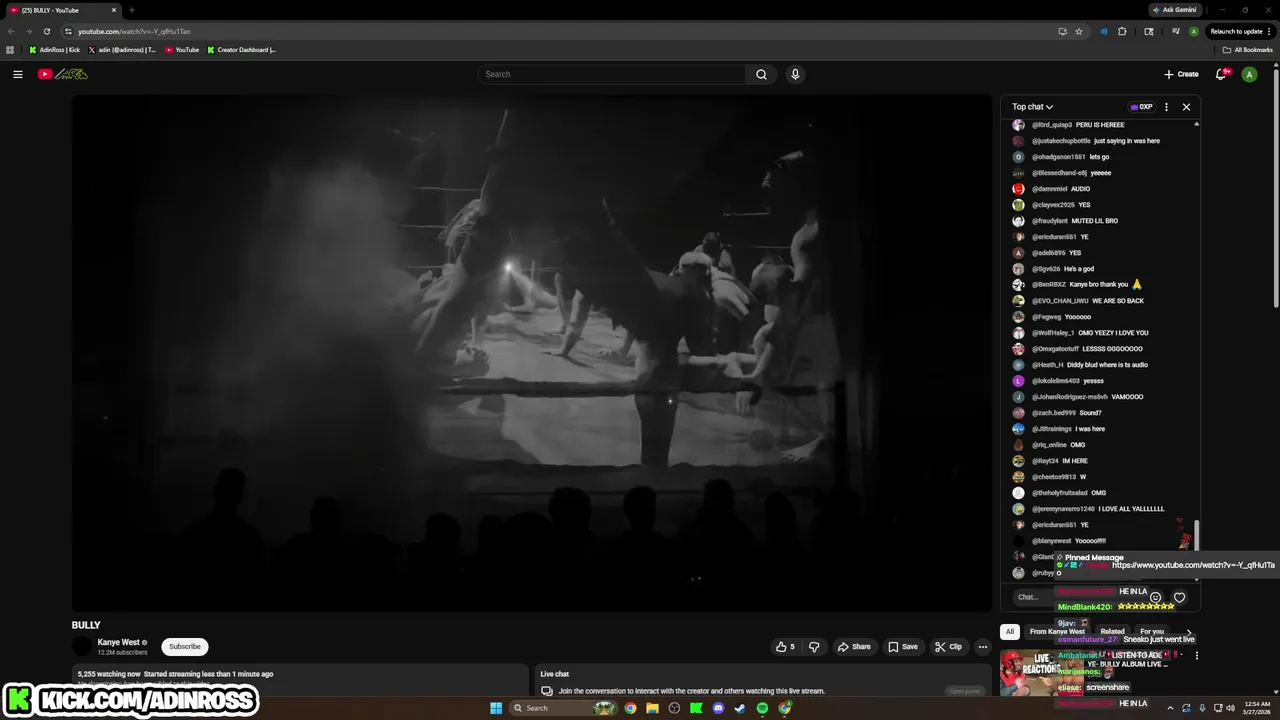Screen dimensions: 1280x720
Task: Open Chrome extensions puzzle icon
Action: (x=1122, y=31)
